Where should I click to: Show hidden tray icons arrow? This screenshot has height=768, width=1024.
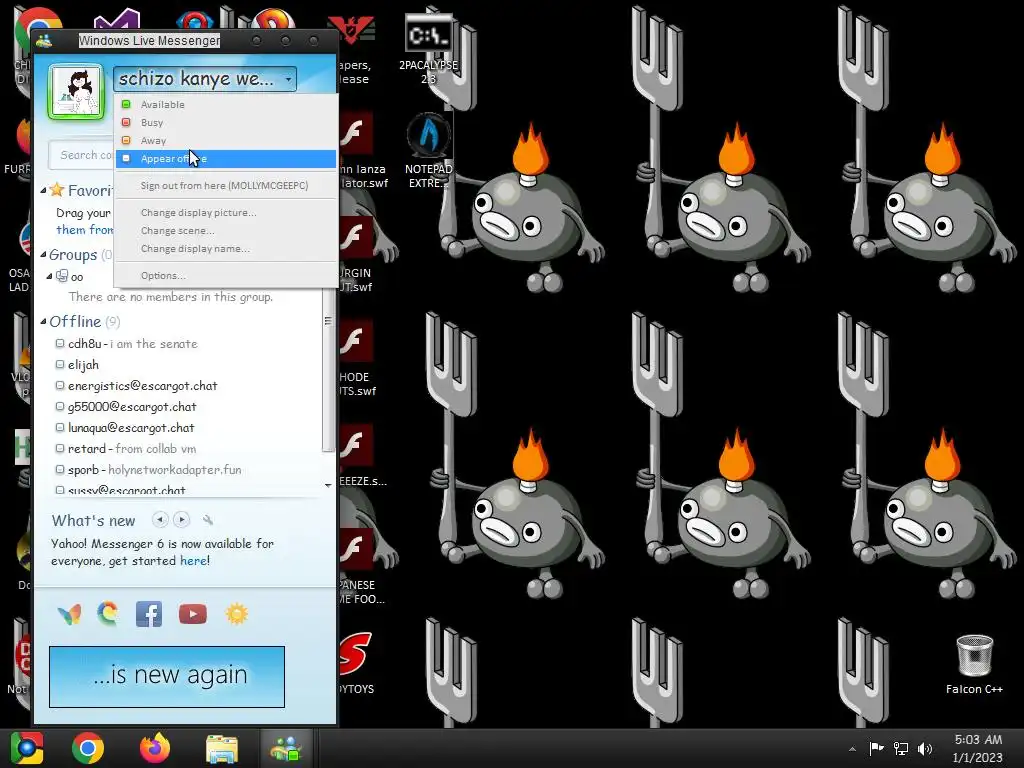(x=852, y=749)
